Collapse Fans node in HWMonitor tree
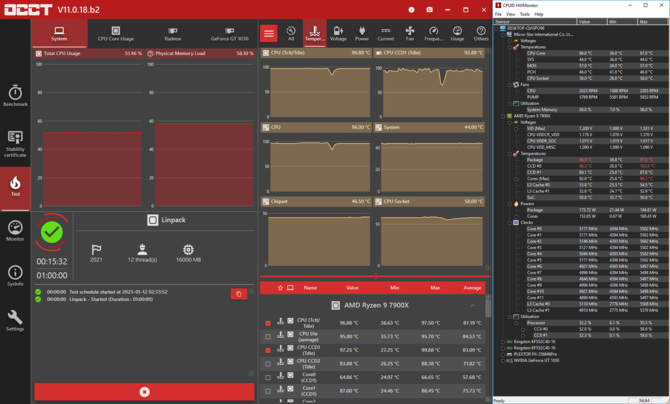670x404 pixels. pos(509,85)
